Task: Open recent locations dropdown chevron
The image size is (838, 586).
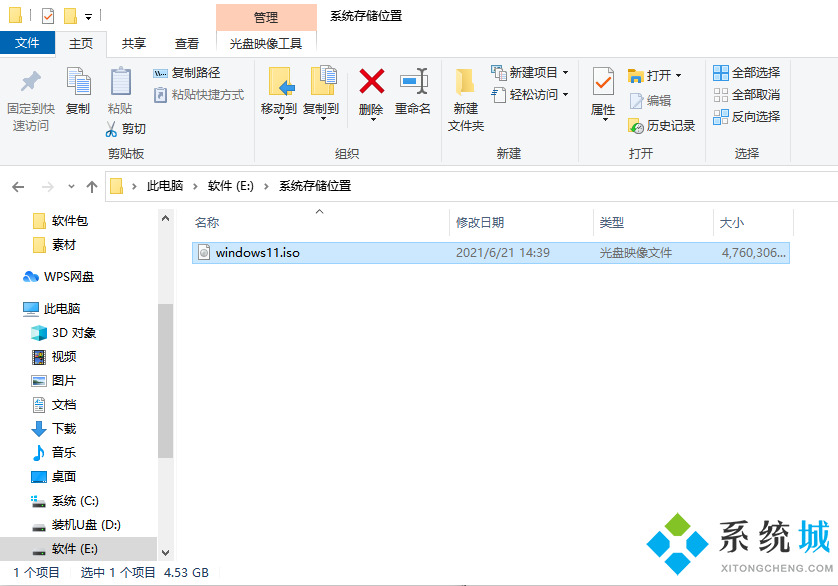Action: point(71,187)
